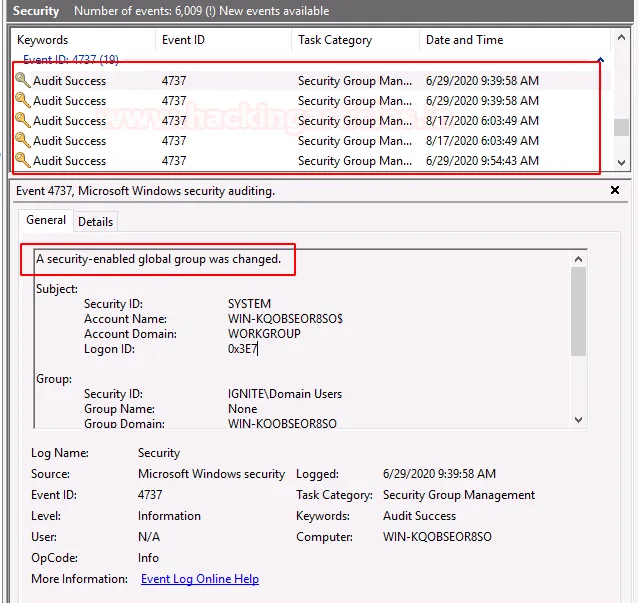Collapse the Event ID 4737 group chevron

click(600, 61)
